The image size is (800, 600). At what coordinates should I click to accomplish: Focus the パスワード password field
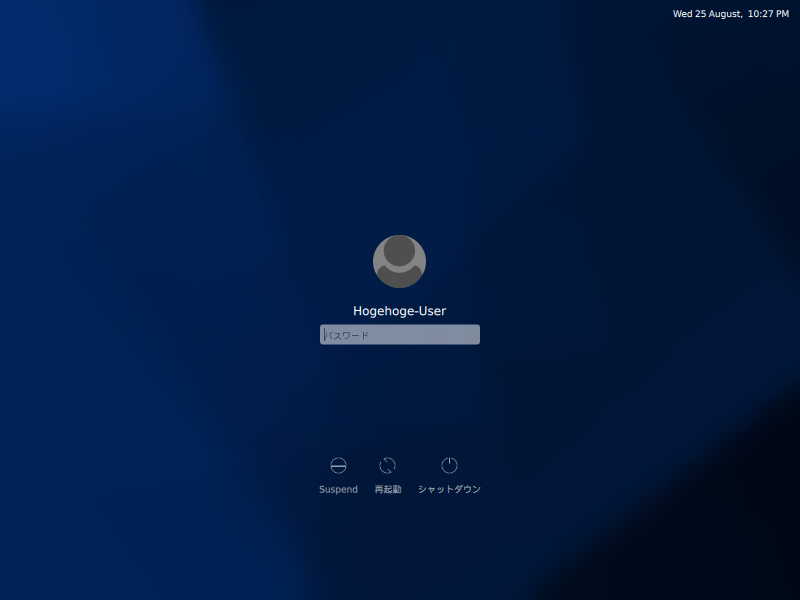(x=400, y=335)
